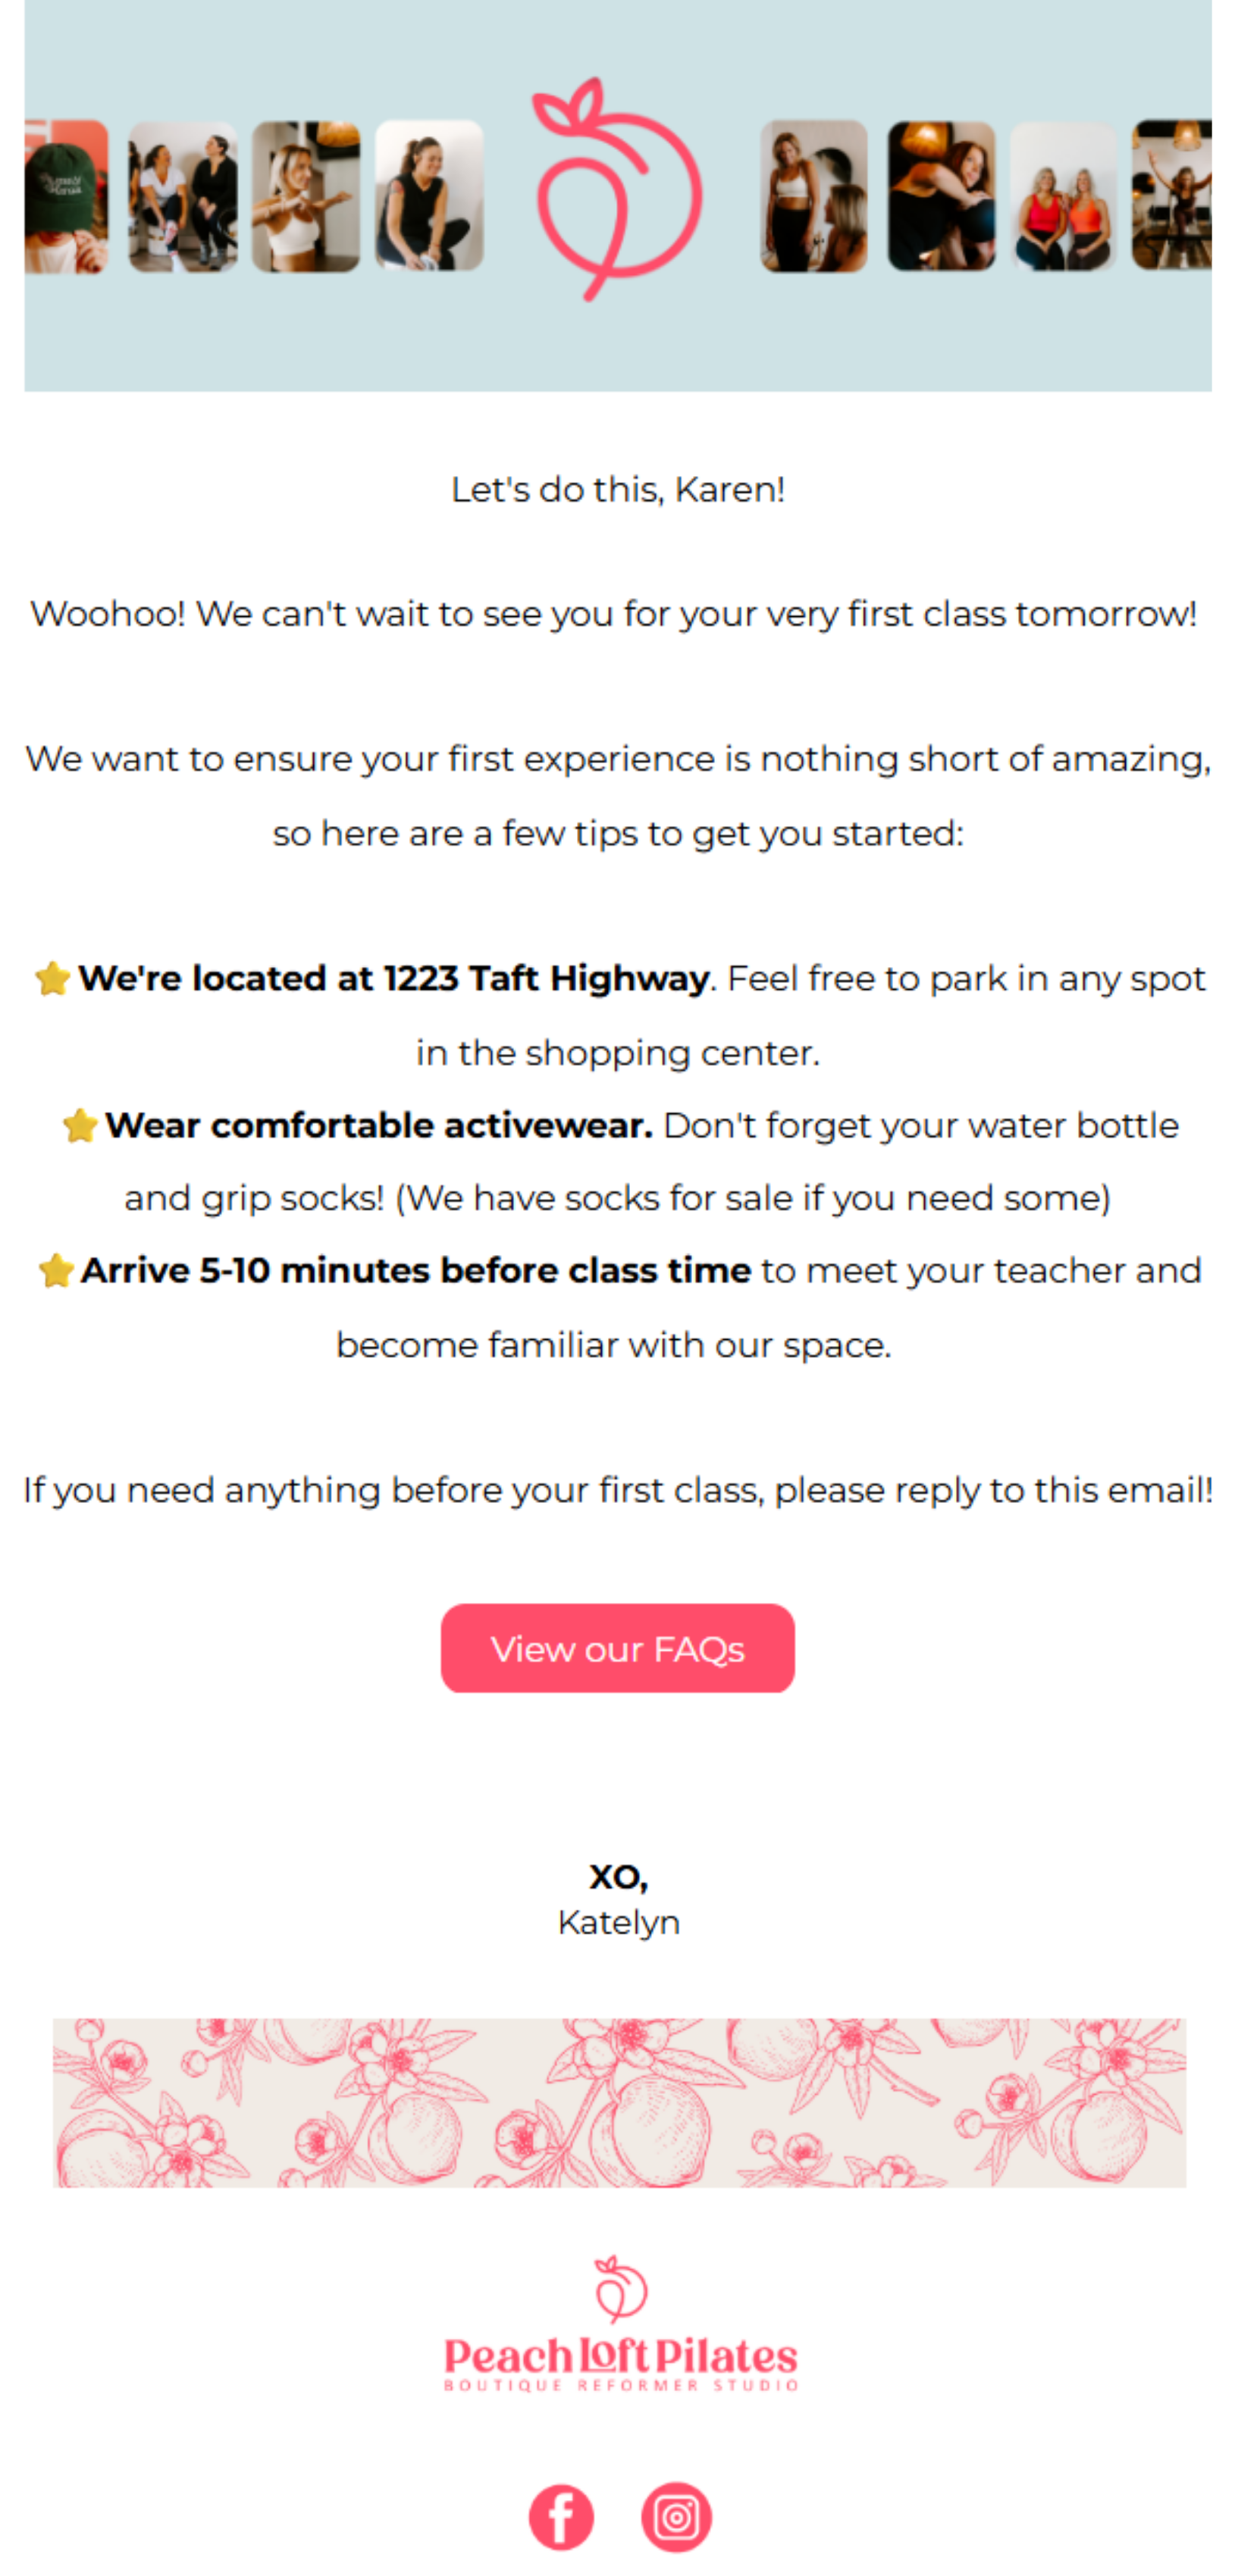Click the 'Let's do this, Karen!' greeting
Viewport: 1235px width, 2576px height.
(618, 489)
